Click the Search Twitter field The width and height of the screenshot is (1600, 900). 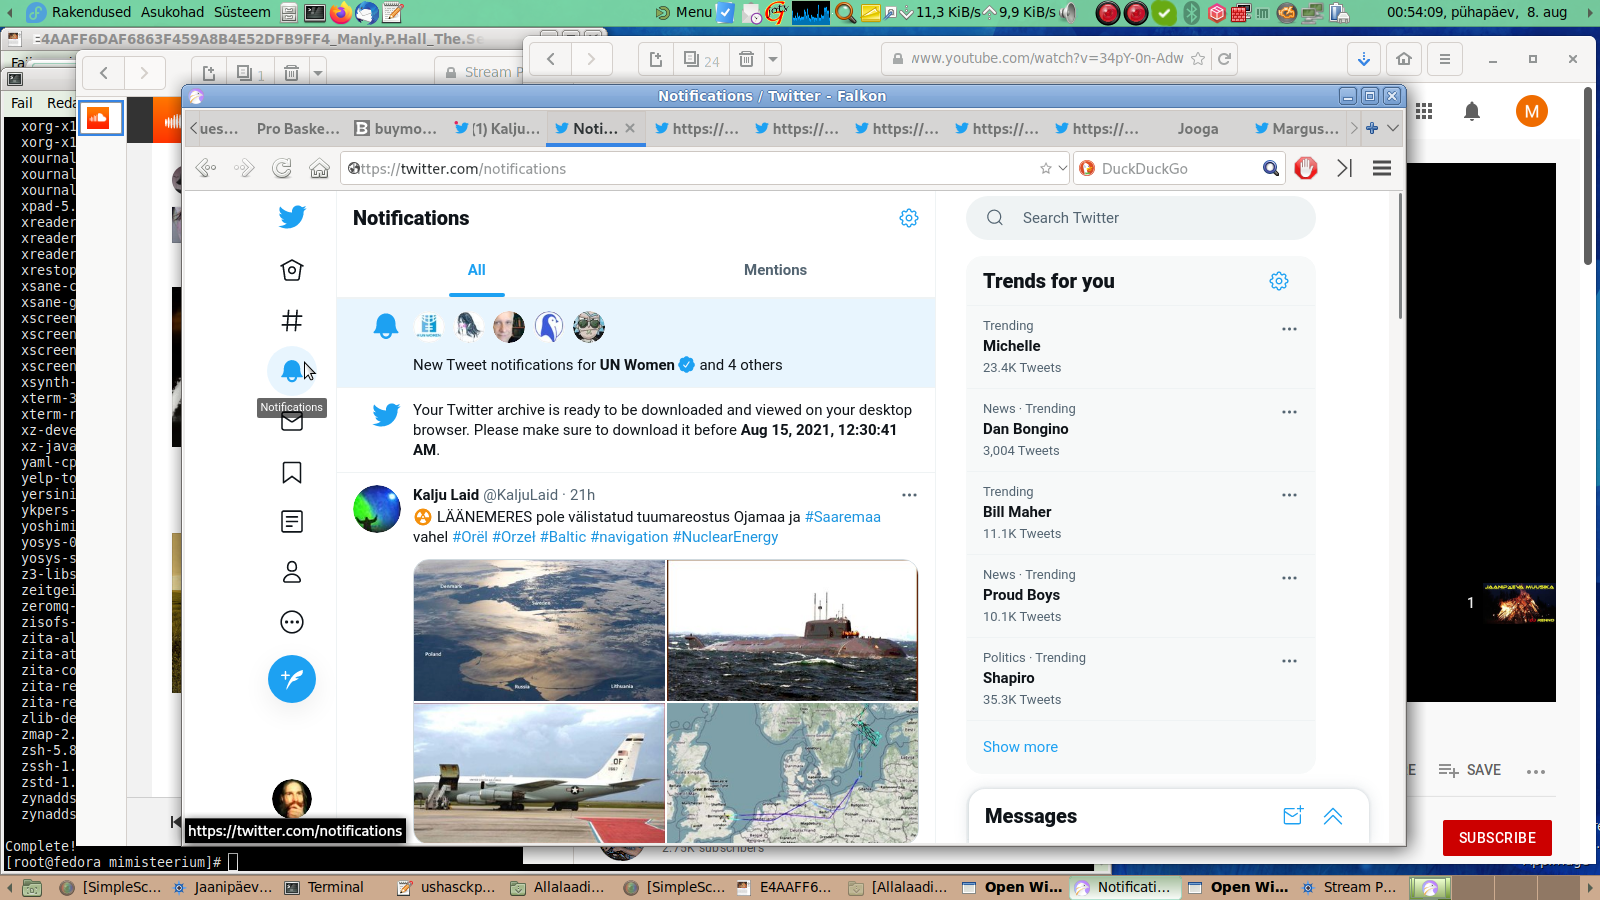[x=1141, y=218]
